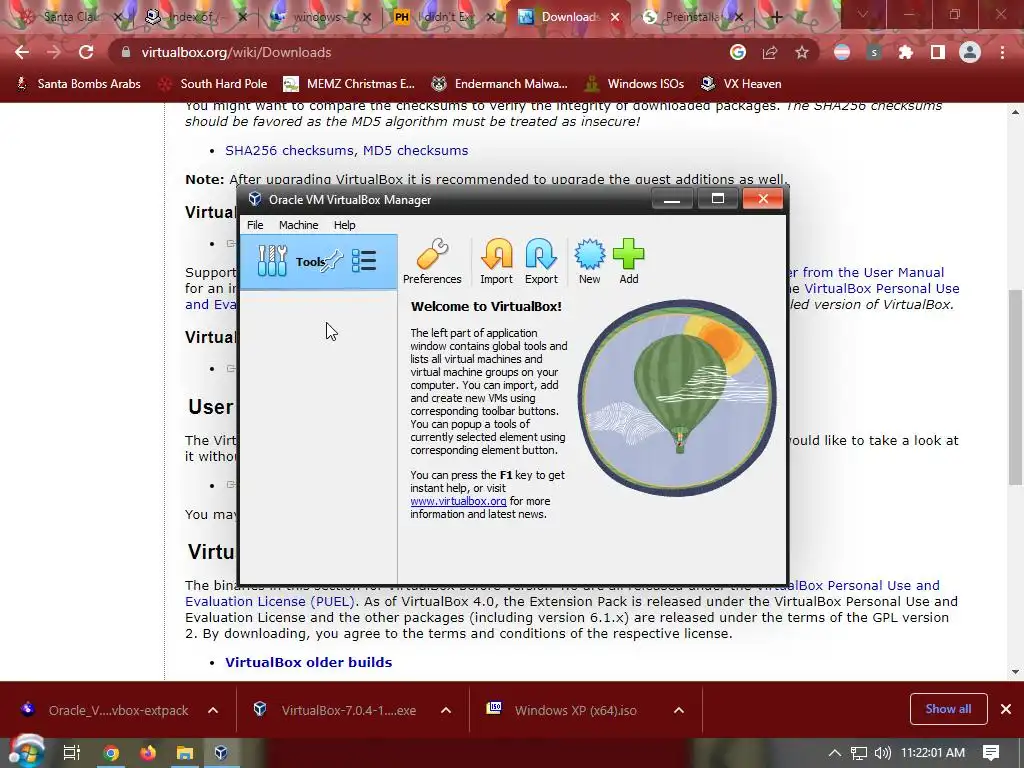Click the page vertical scrollbar thumb
The height and width of the screenshot is (768, 1024).
click(x=1015, y=387)
